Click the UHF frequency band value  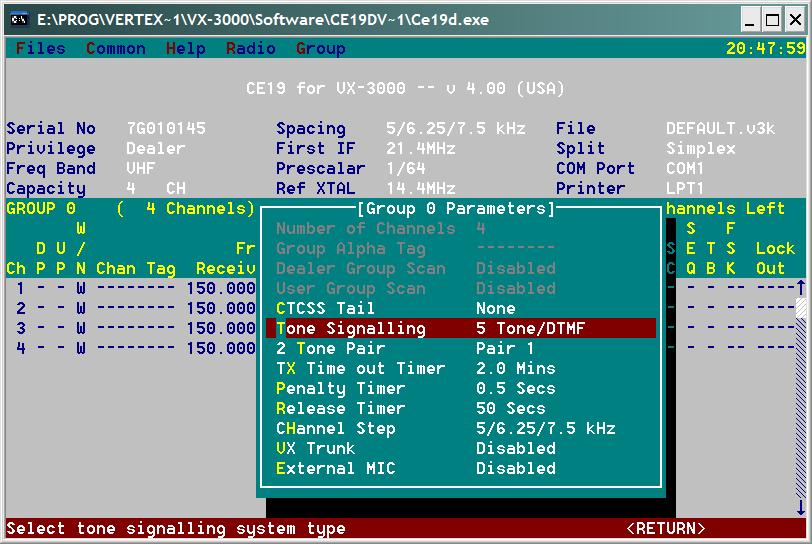click(140, 168)
